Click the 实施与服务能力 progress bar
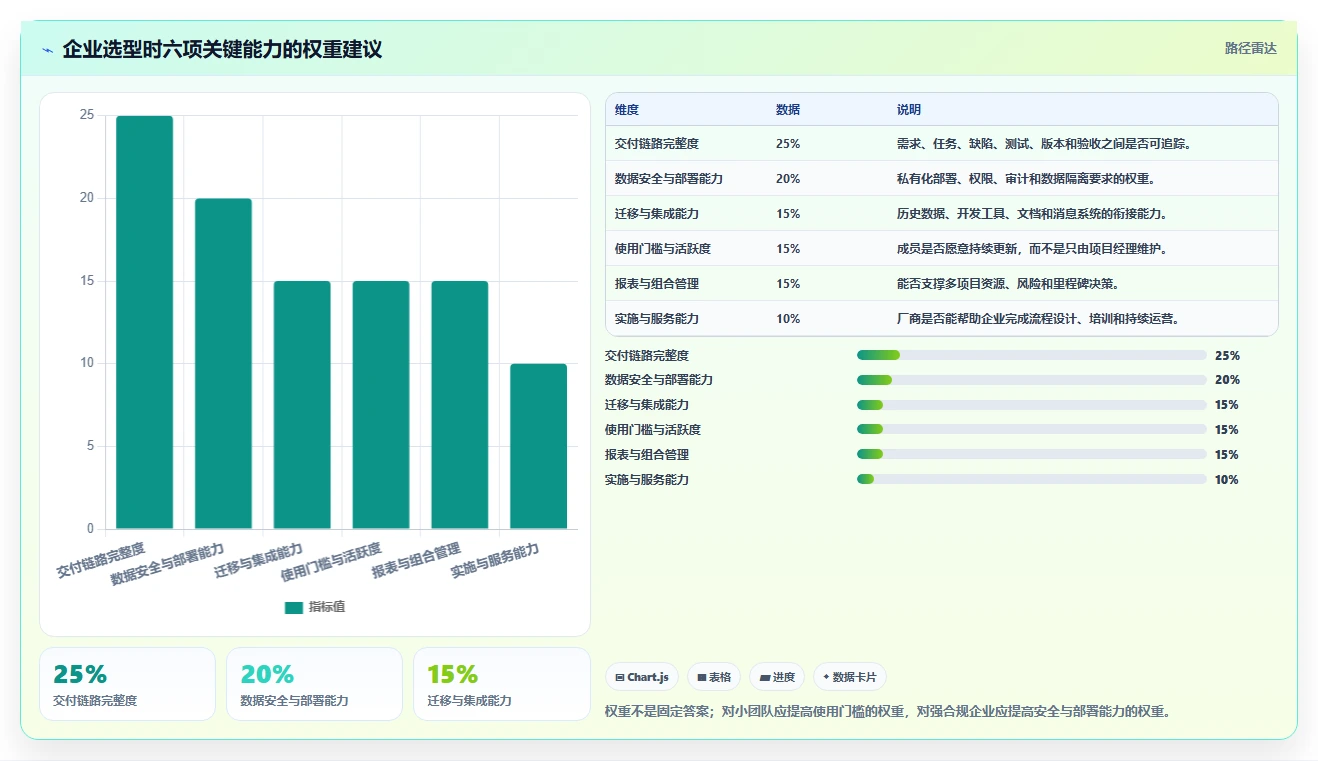 (x=1031, y=480)
